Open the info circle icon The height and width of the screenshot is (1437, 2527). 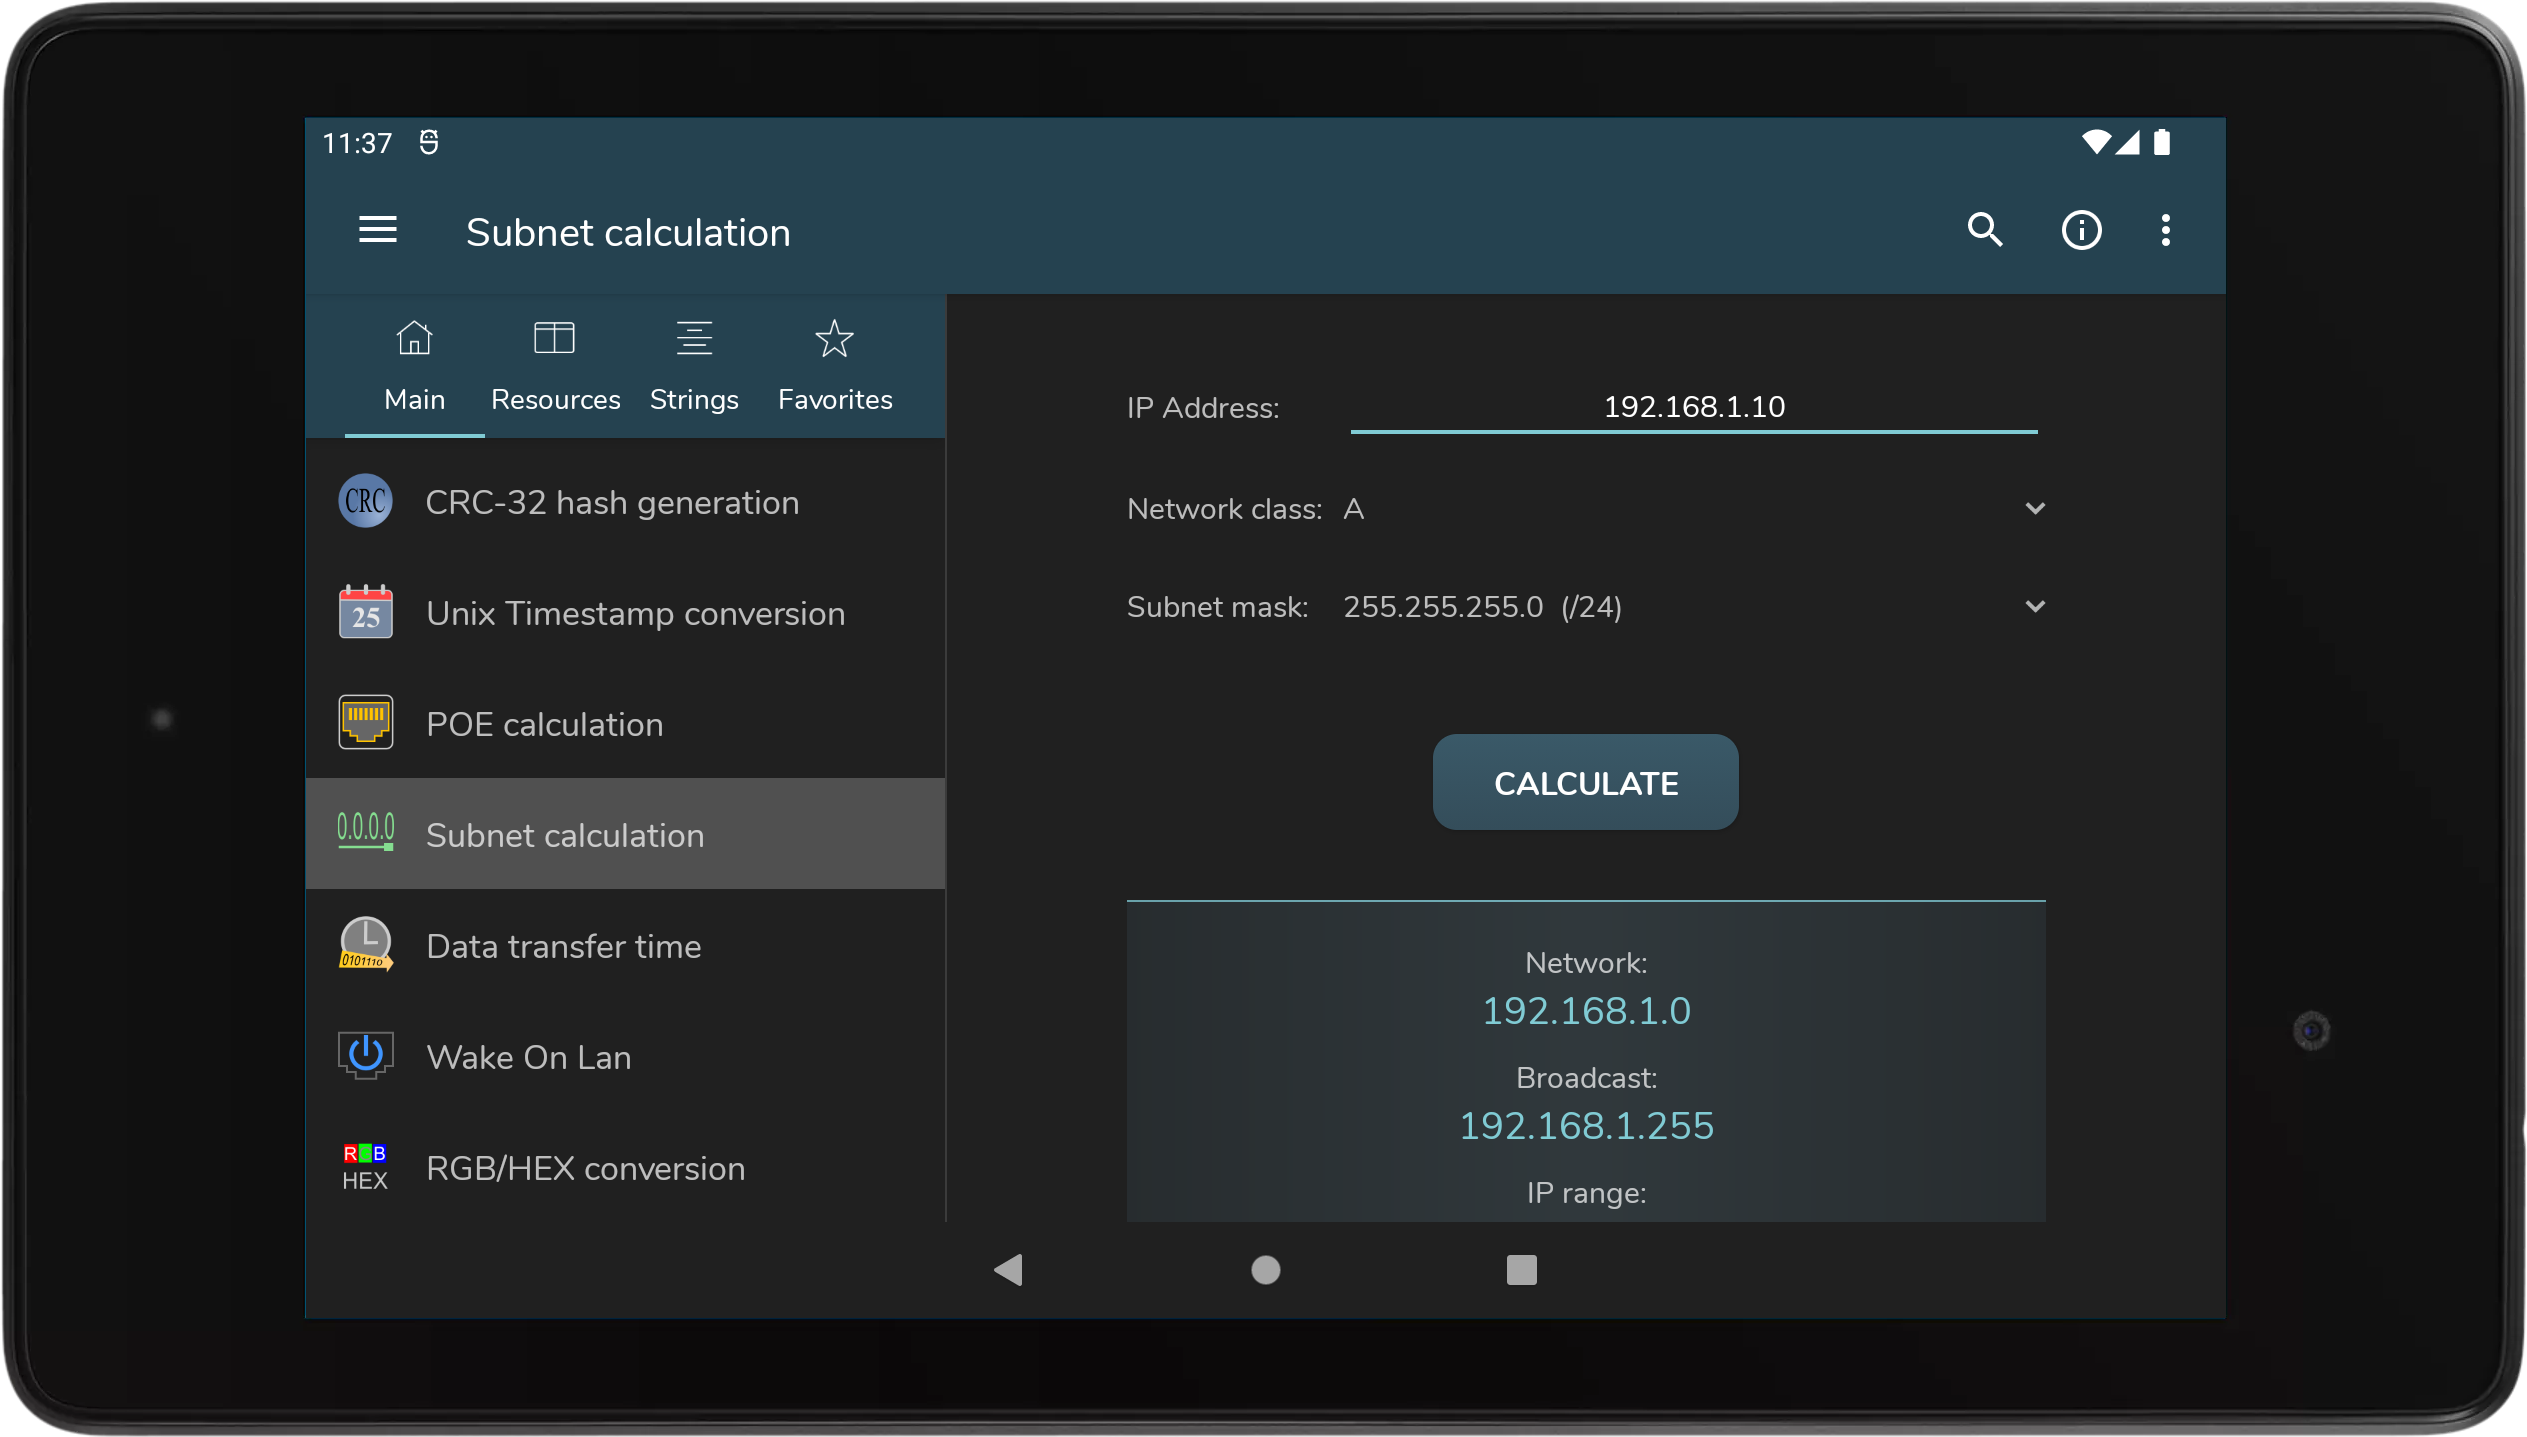(2081, 231)
